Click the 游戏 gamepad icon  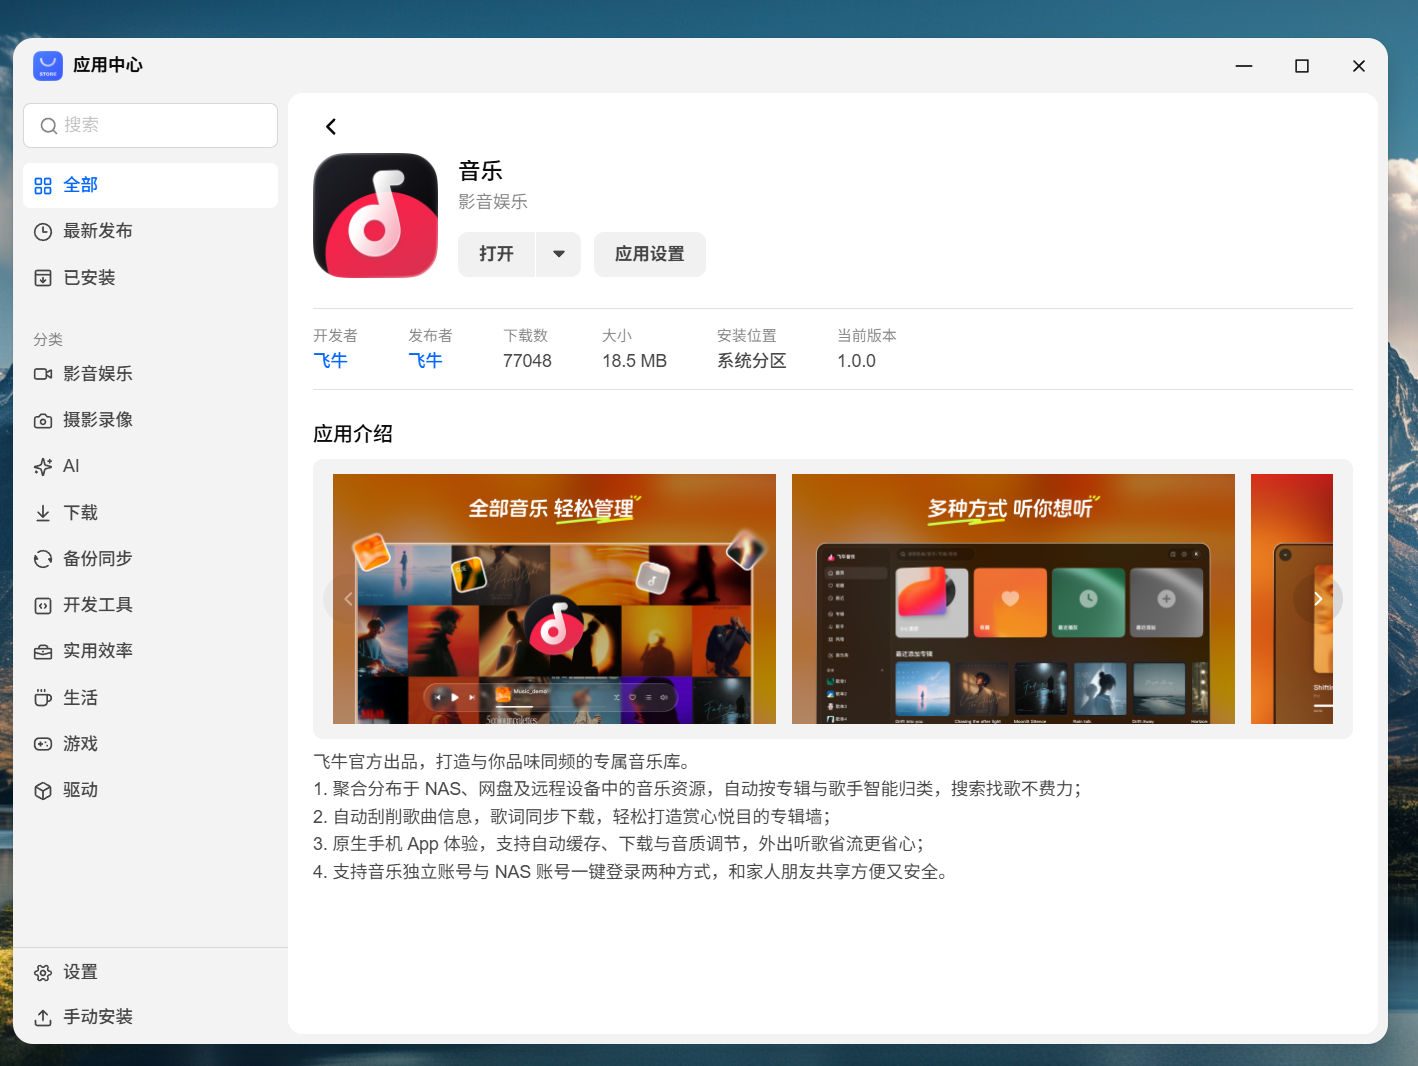(43, 744)
